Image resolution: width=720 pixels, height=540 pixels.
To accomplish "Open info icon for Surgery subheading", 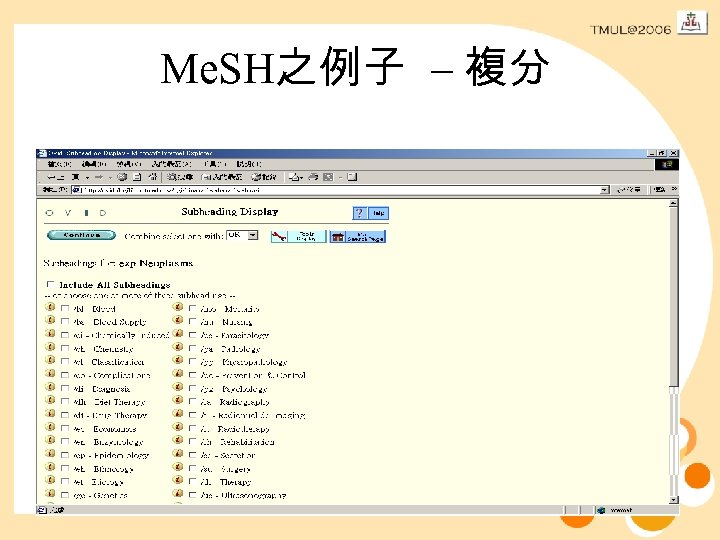I will 178,467.
